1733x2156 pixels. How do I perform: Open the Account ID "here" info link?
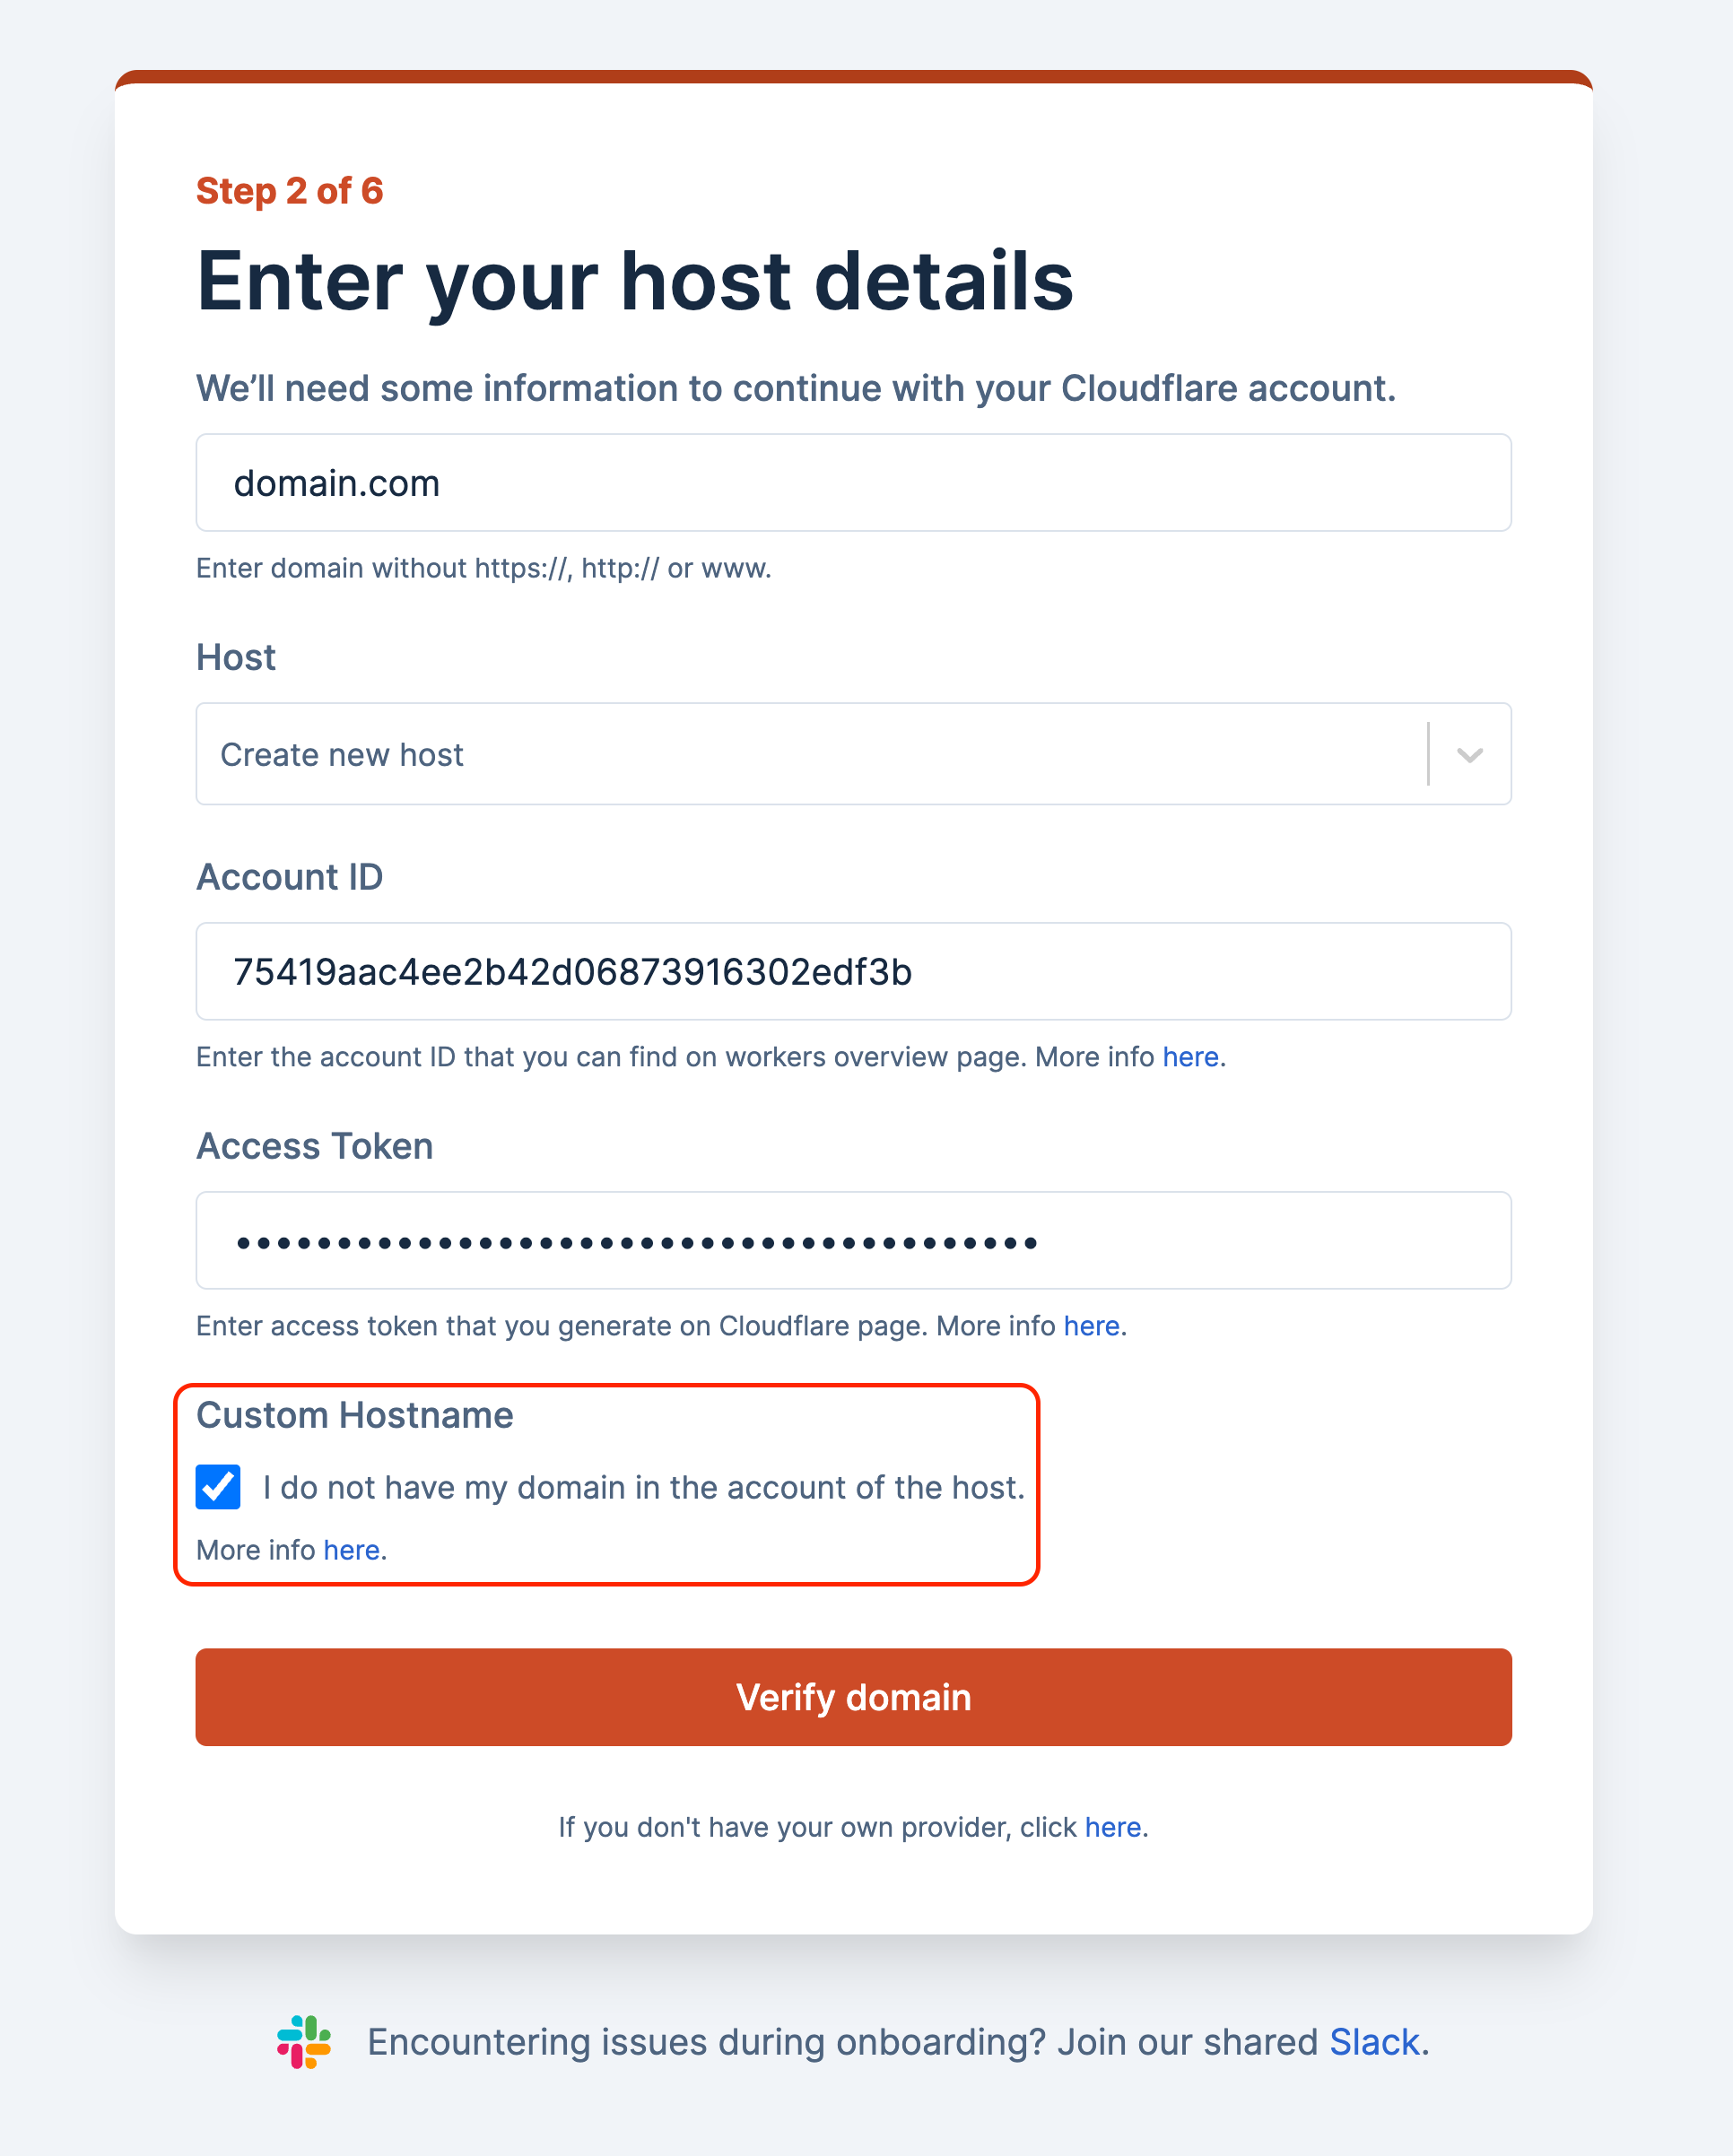click(1190, 1057)
